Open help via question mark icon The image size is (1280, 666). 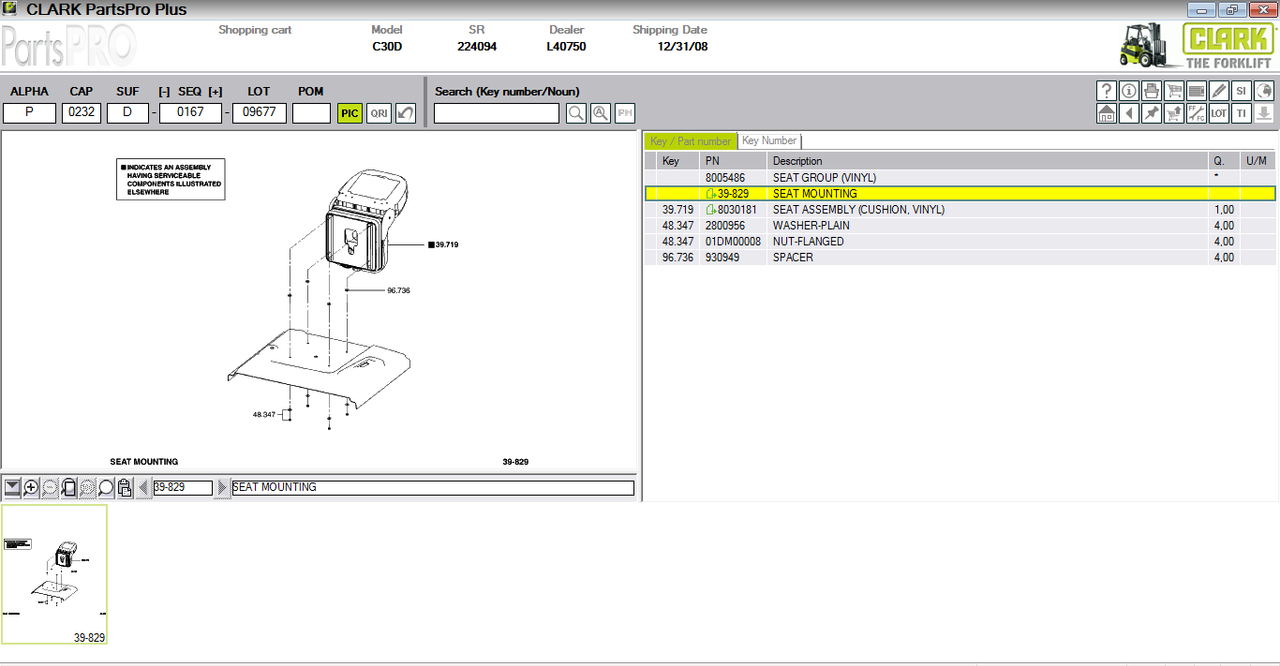(x=1107, y=91)
